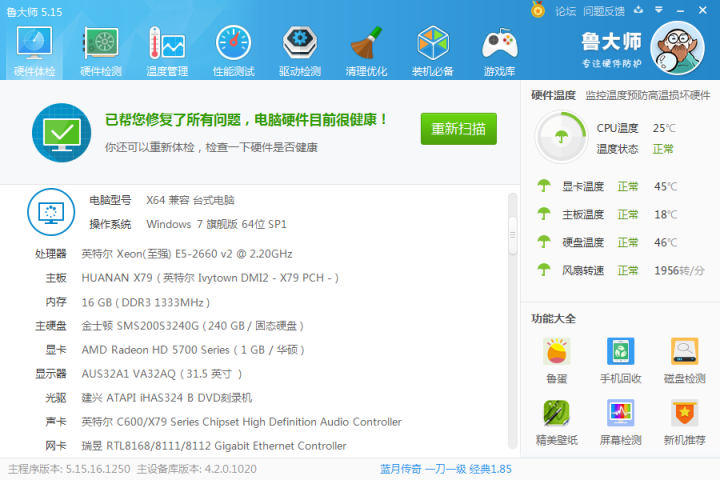
Task: Select the 网卡 瑞昱 RTL8168 row
Action: click(x=196, y=446)
